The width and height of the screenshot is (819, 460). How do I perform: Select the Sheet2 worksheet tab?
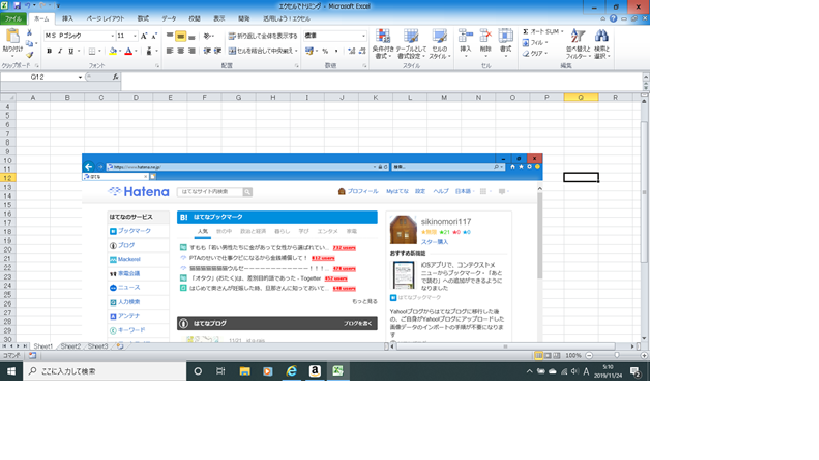click(x=71, y=346)
